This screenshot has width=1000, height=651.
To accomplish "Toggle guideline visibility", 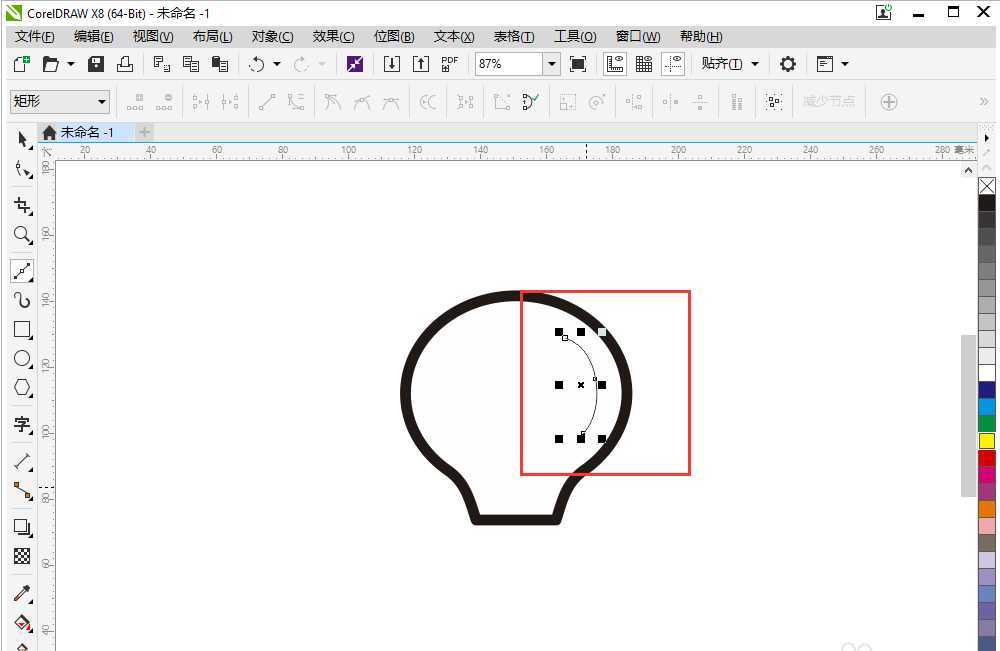I will tap(673, 63).
